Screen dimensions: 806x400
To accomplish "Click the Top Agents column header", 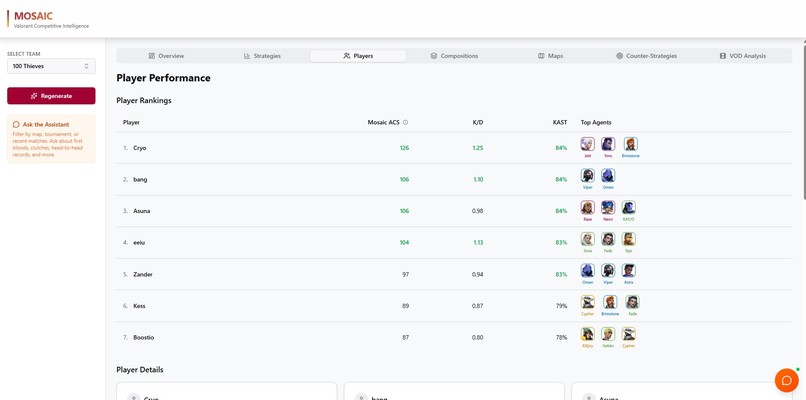I will (596, 122).
